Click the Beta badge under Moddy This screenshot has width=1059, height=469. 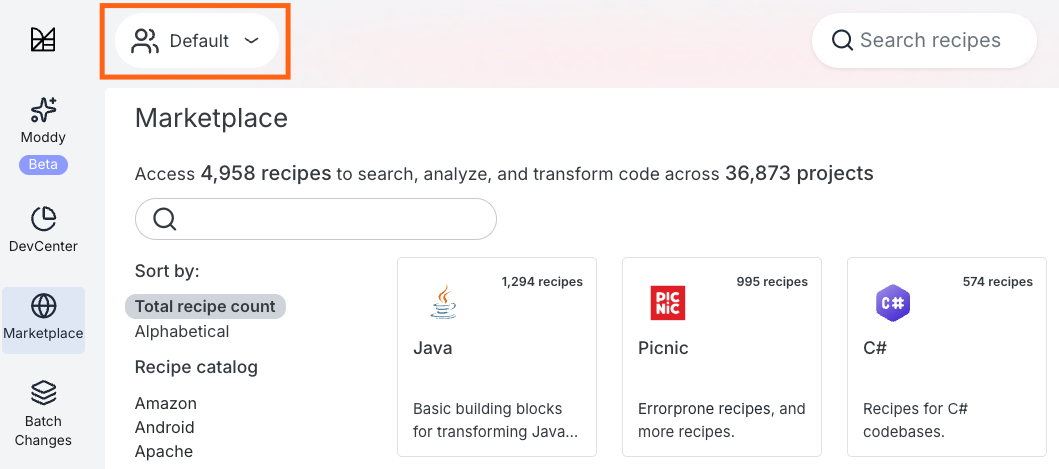click(43, 164)
